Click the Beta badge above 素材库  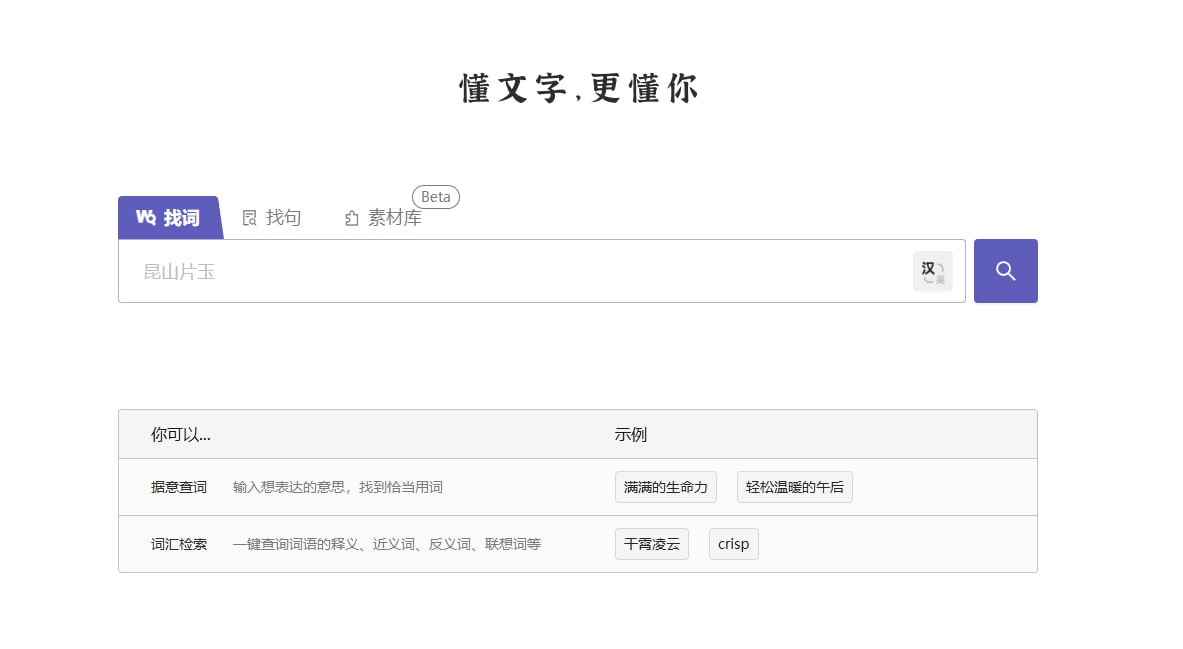pos(435,197)
